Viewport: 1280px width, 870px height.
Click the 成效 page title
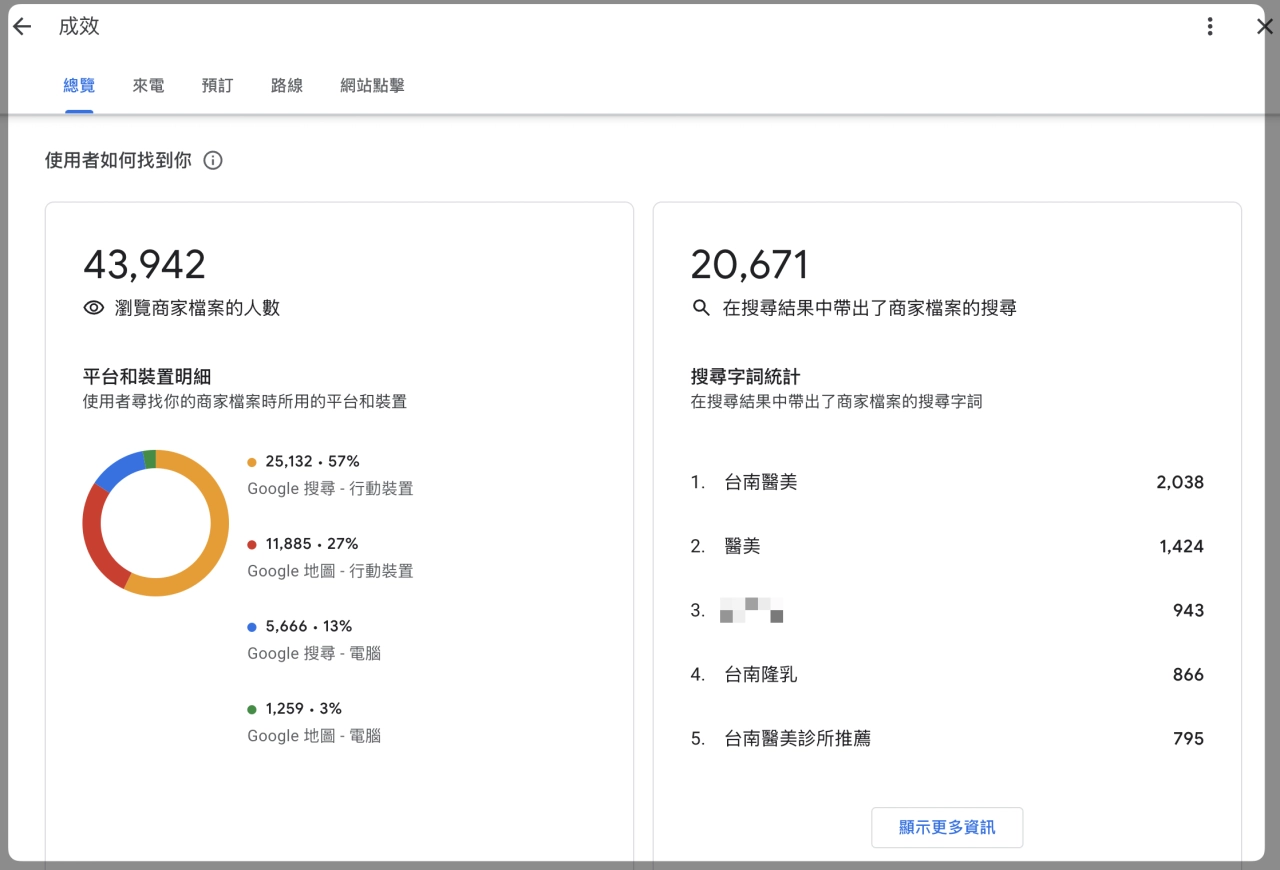79,27
